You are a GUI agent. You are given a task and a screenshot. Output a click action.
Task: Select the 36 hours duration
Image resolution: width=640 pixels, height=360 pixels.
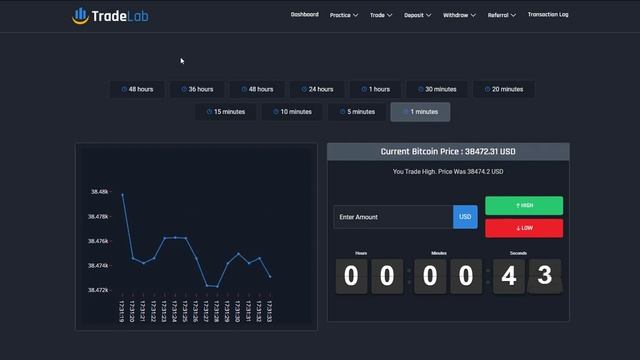coord(197,89)
